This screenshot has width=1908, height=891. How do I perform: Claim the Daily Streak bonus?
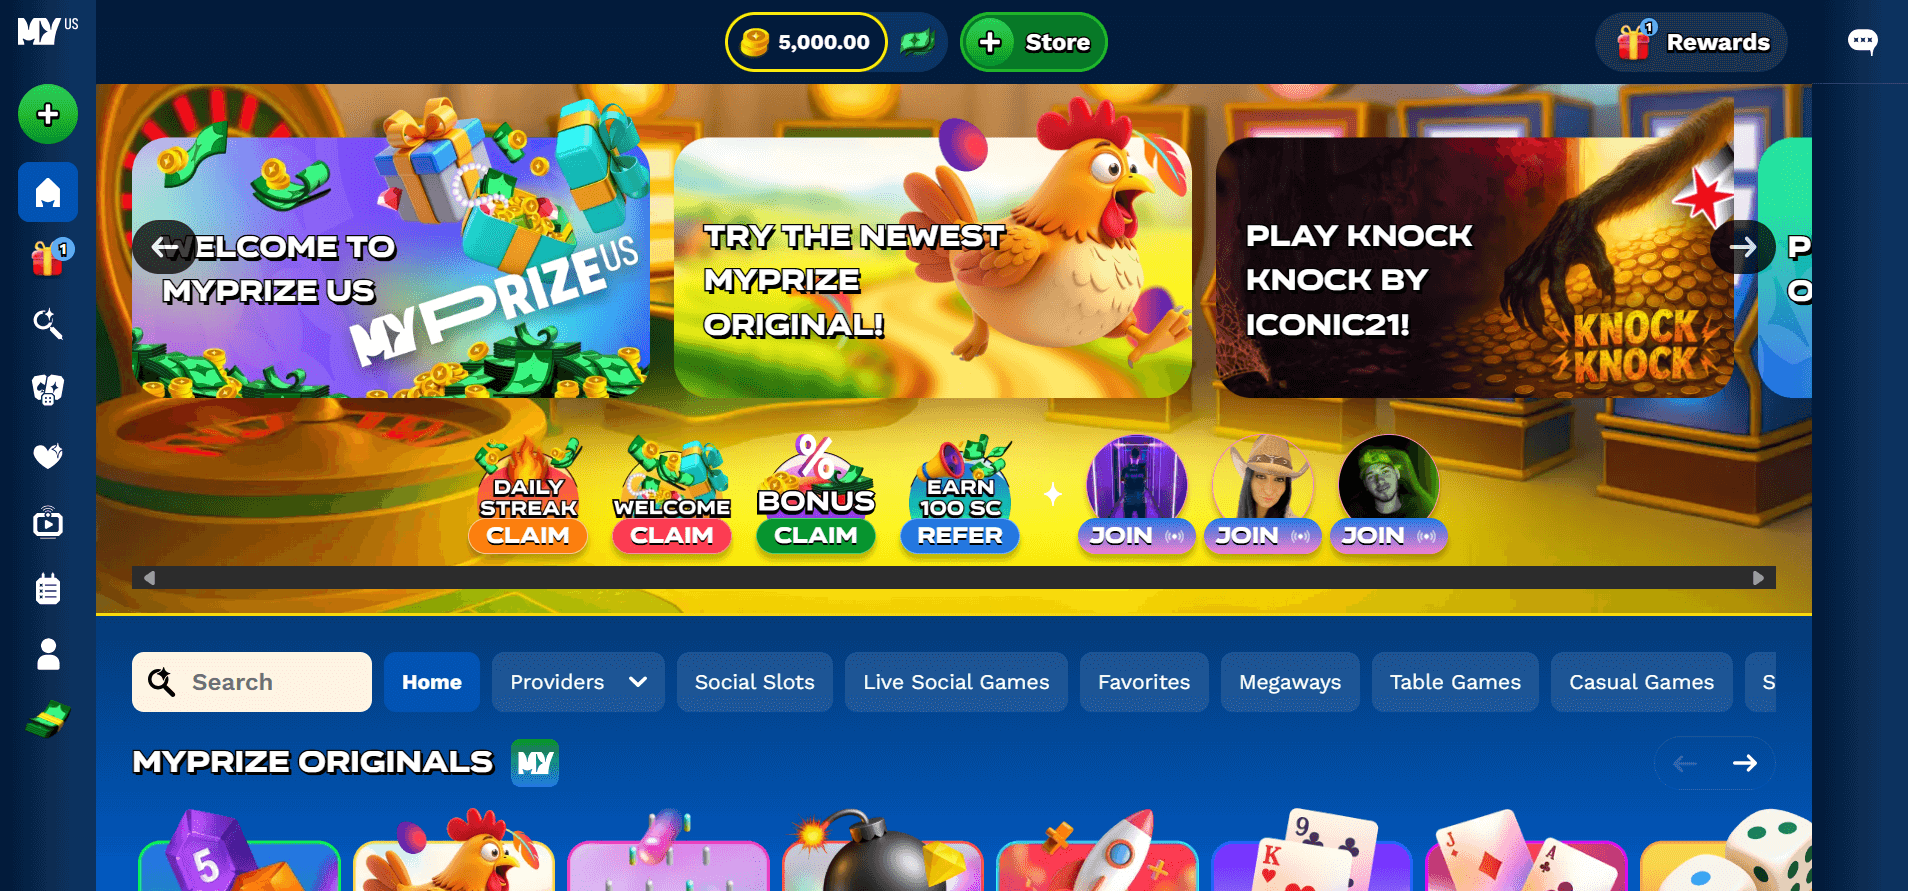[528, 536]
